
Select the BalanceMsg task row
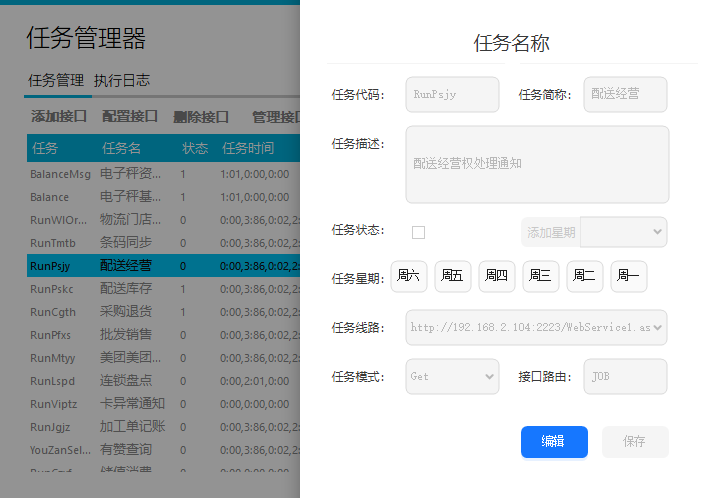[x=163, y=174]
